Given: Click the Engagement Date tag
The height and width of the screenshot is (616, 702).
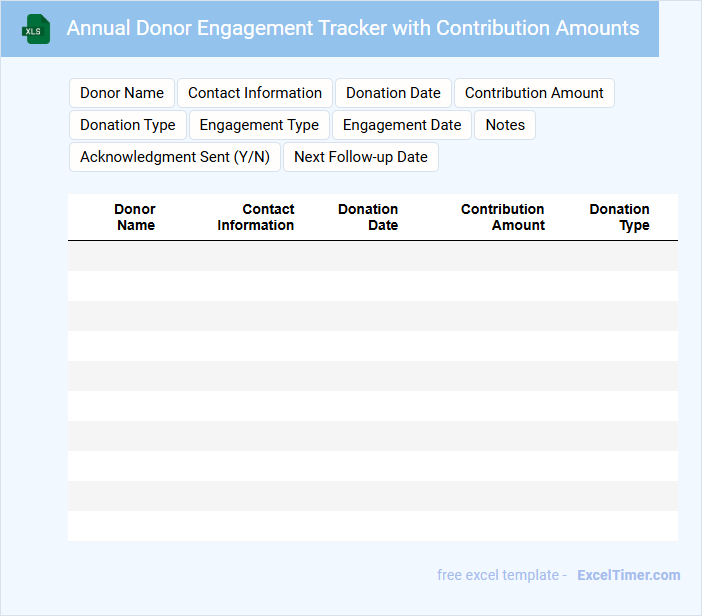Looking at the screenshot, I should click(x=402, y=125).
